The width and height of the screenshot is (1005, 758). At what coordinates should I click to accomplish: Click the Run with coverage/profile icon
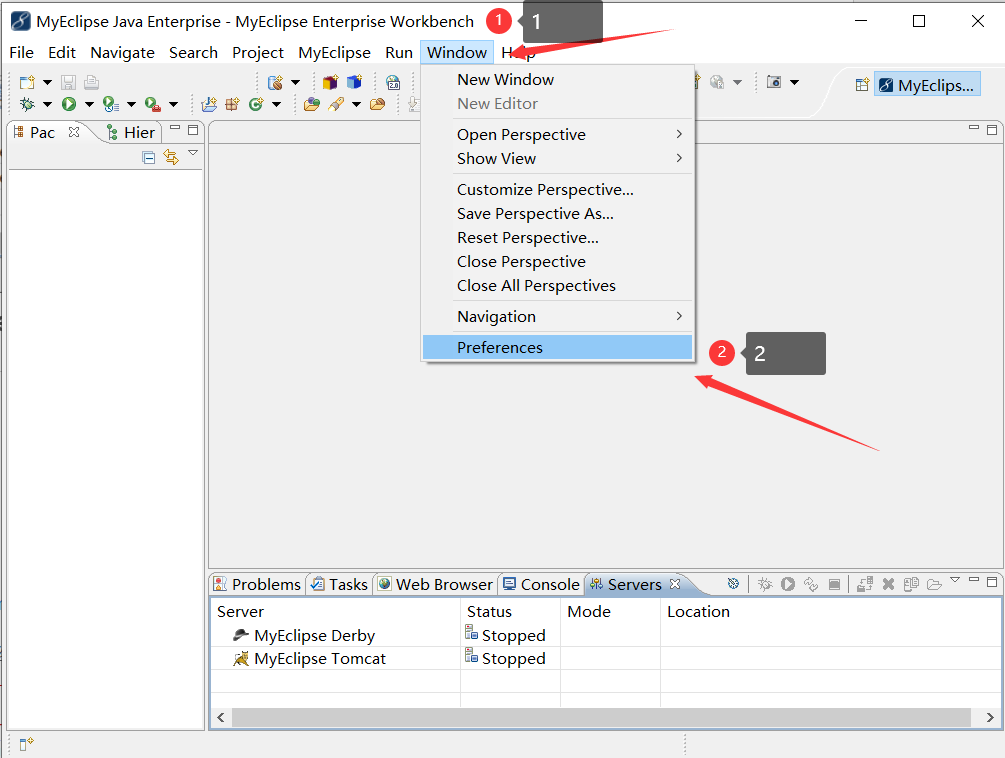click(111, 104)
